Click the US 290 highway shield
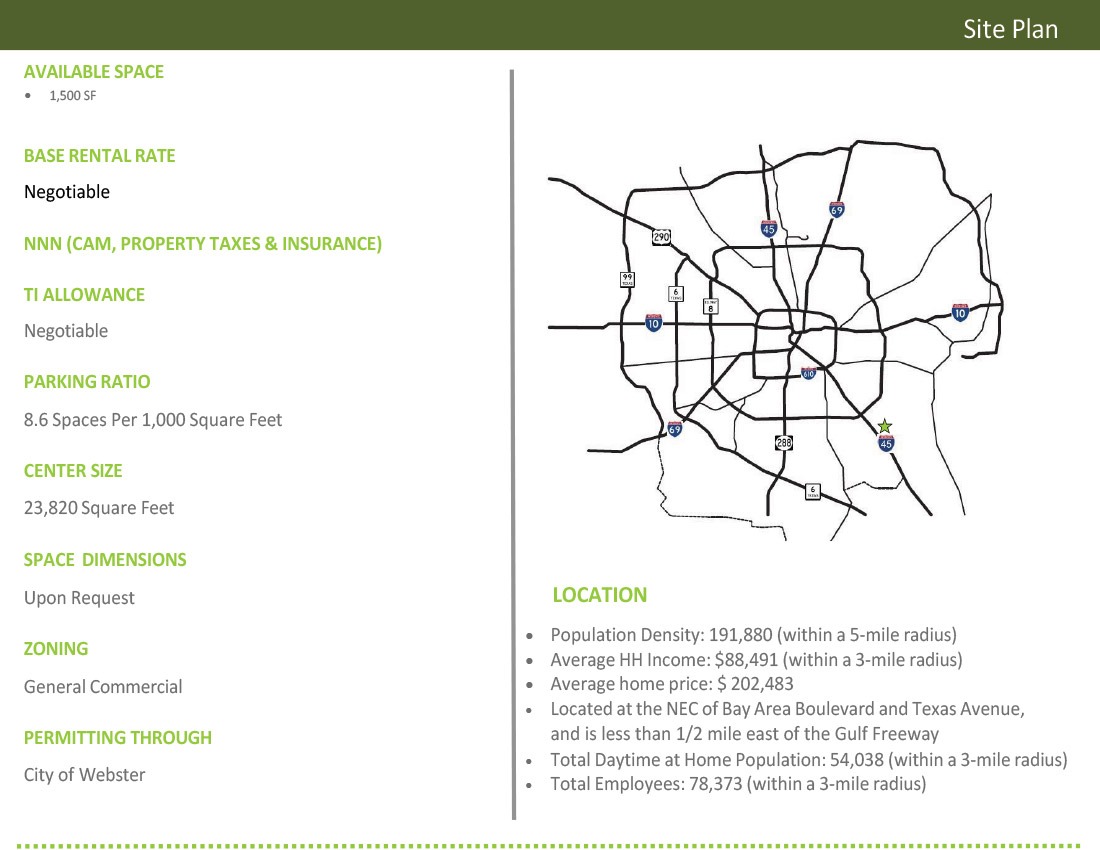 coord(661,237)
